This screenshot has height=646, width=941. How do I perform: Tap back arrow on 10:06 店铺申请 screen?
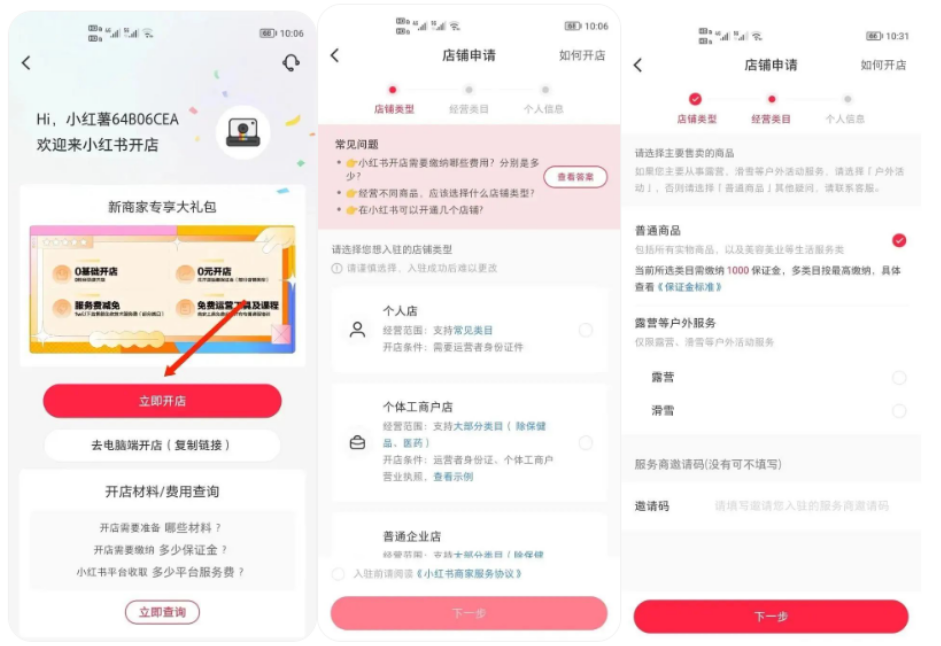(335, 55)
